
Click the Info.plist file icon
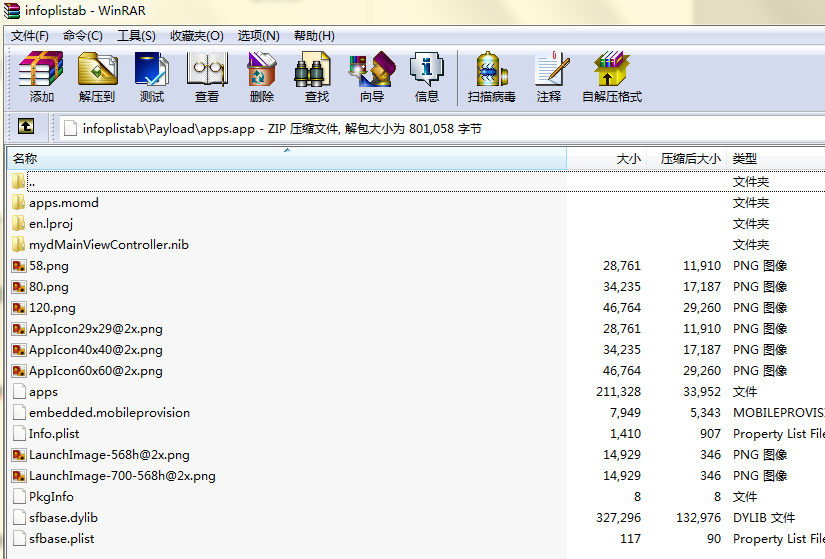(x=19, y=434)
